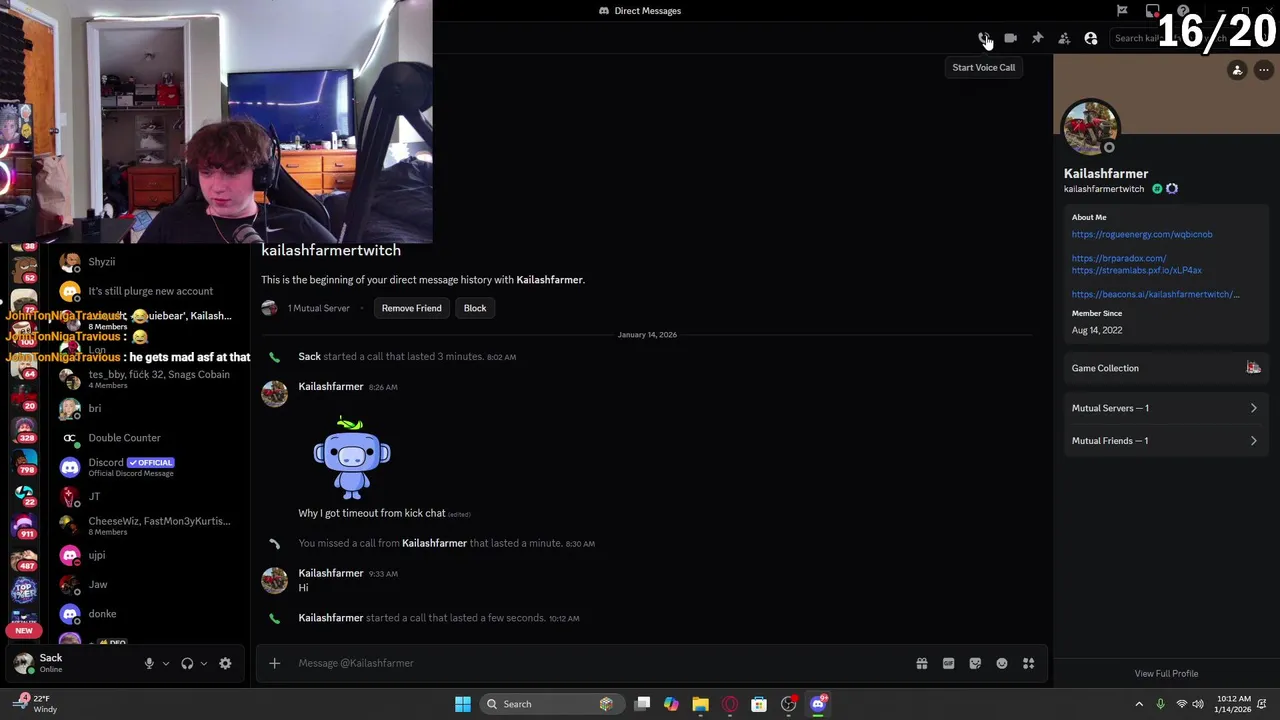Toggle headphones deafen in user panel
The width and height of the screenshot is (1280, 720).
pyautogui.click(x=187, y=663)
